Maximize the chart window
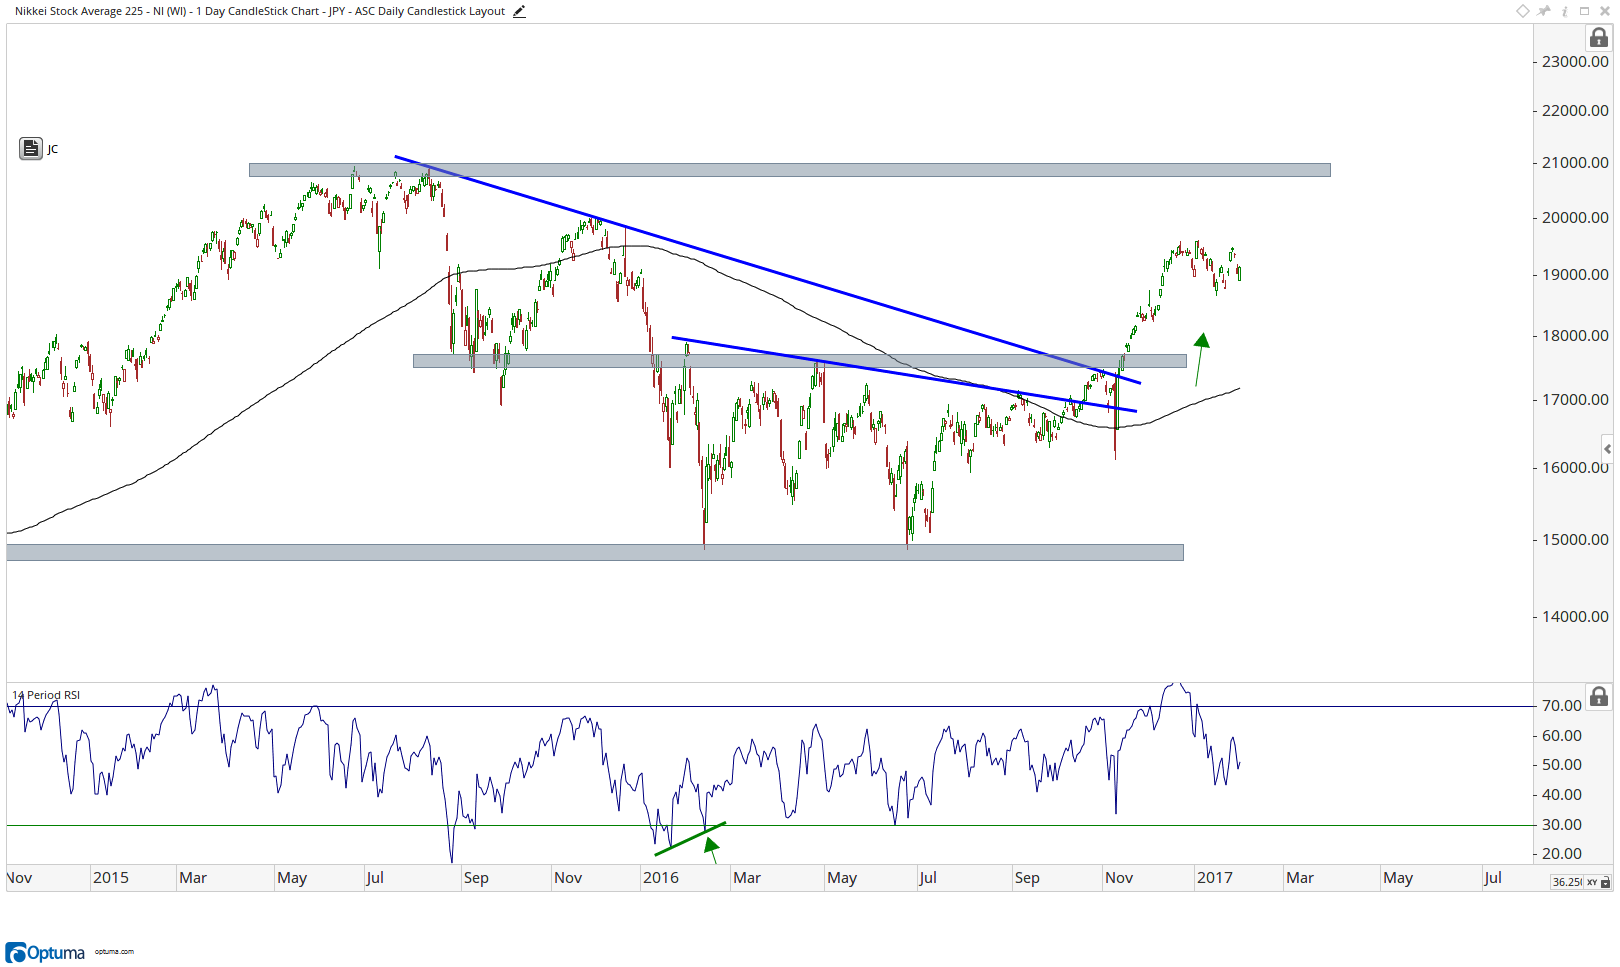1620x967 pixels. tap(1585, 11)
